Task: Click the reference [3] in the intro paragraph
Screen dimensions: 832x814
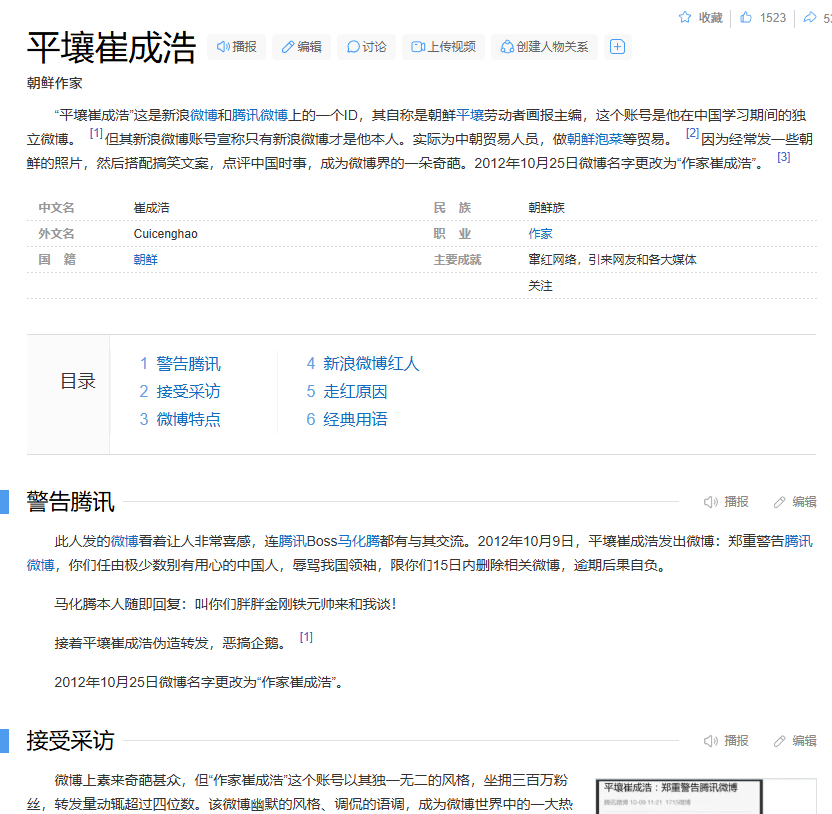Action: (784, 157)
